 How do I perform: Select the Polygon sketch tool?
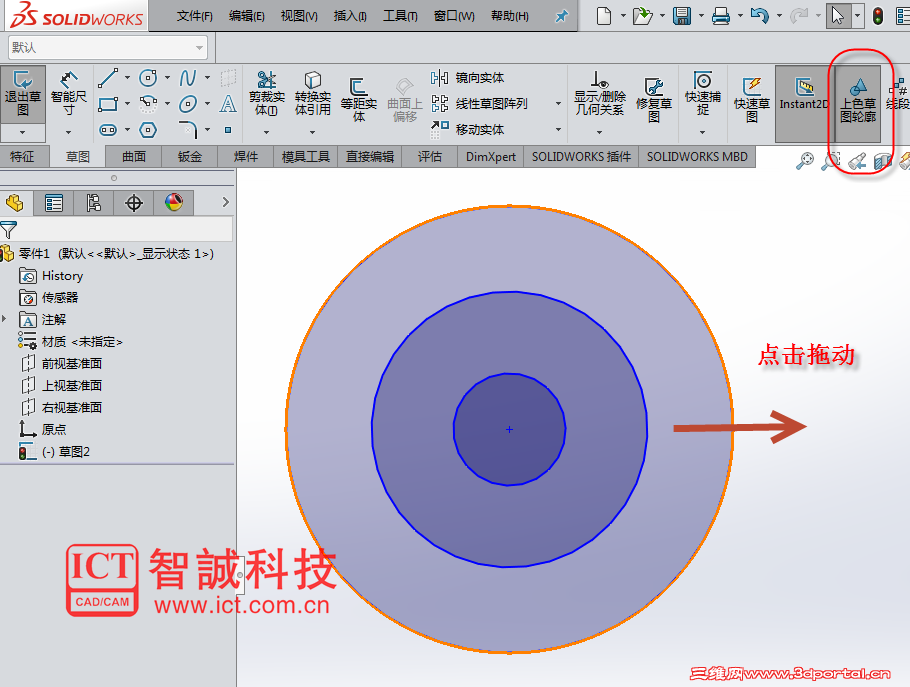click(148, 130)
